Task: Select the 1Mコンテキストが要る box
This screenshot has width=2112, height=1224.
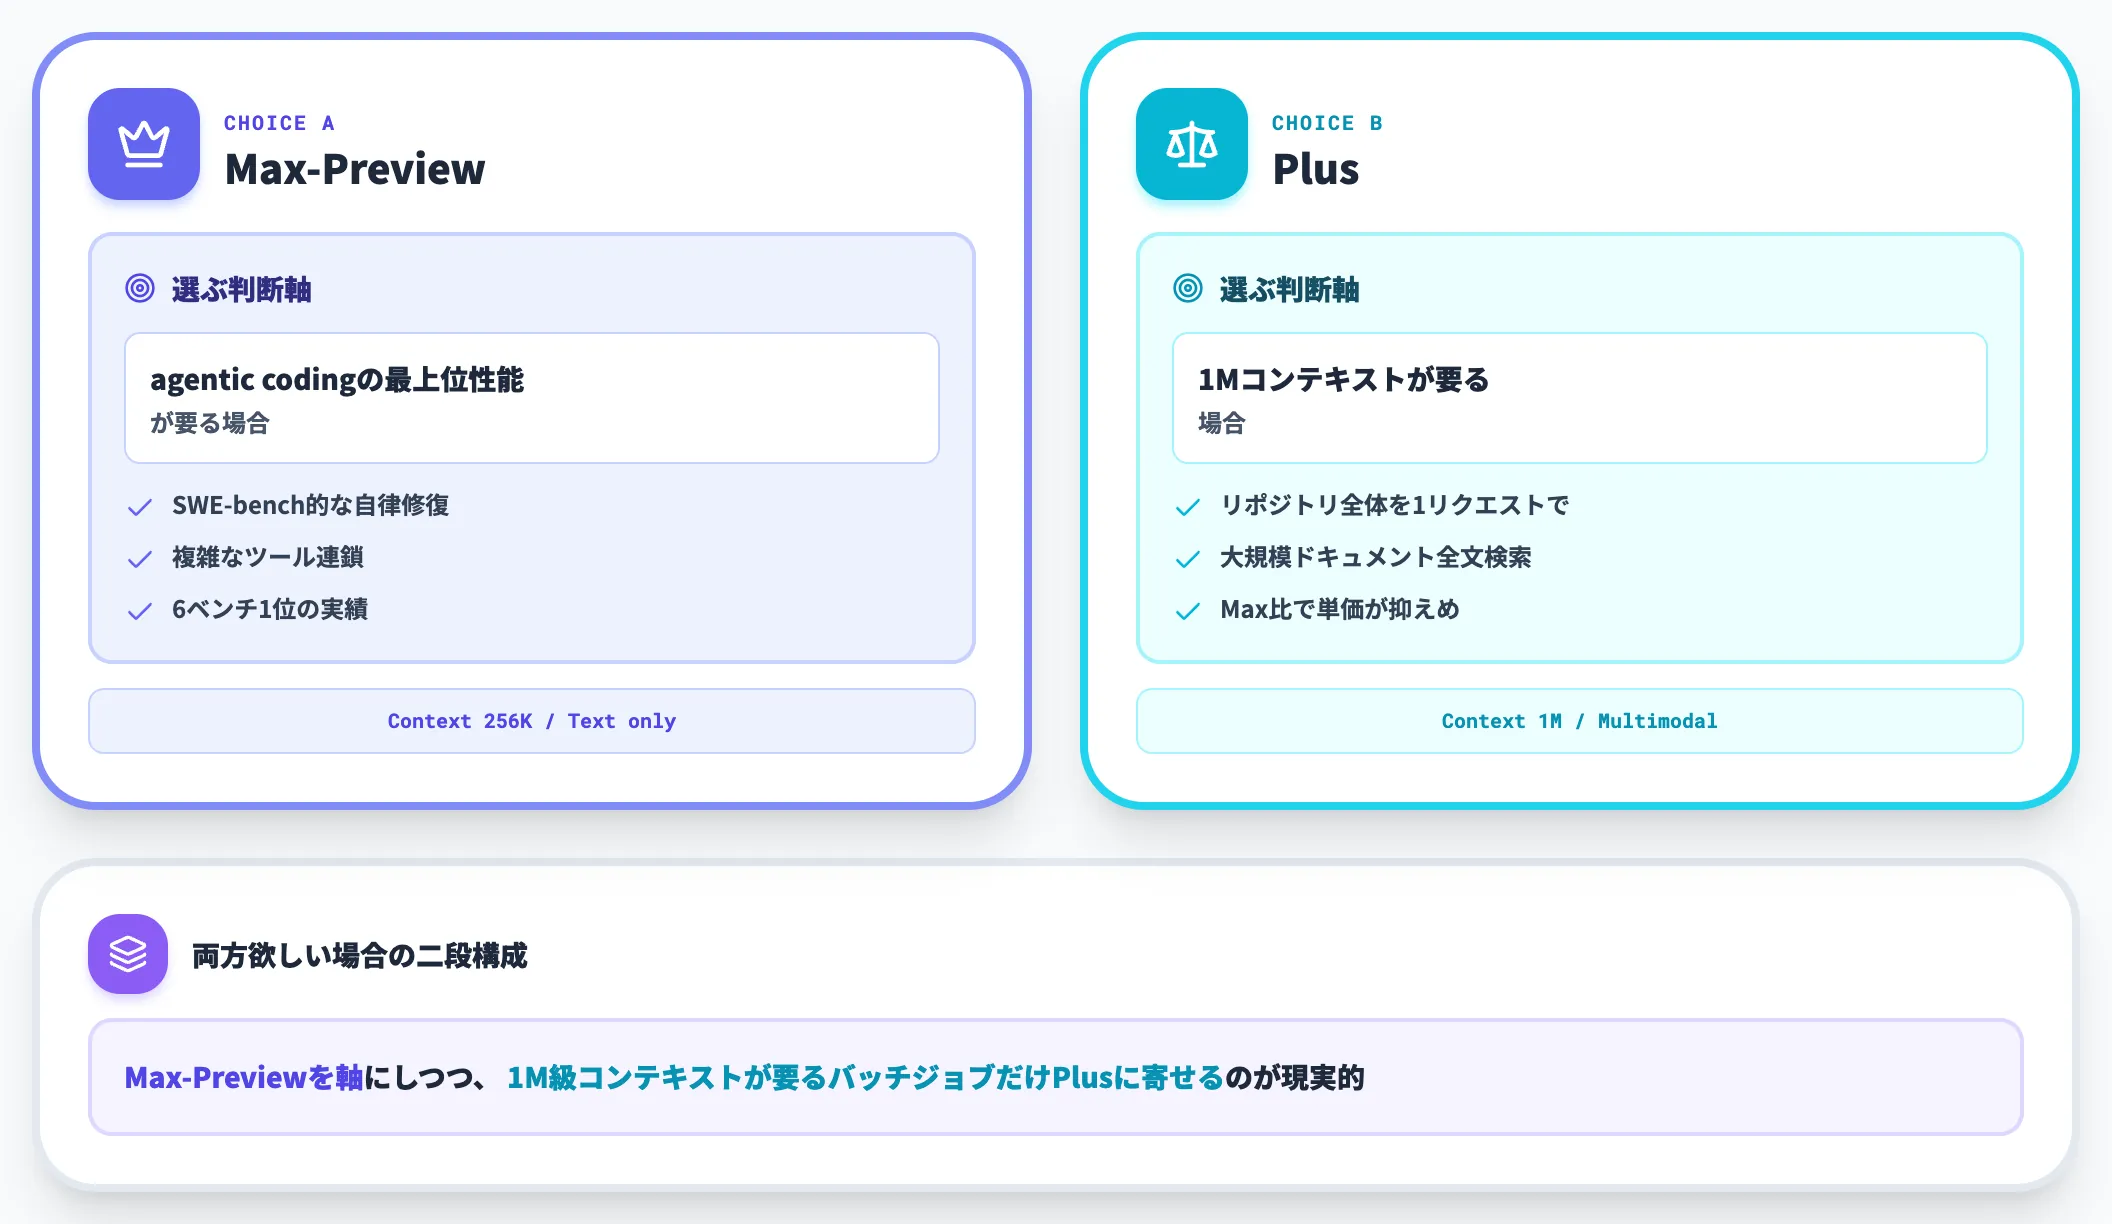Action: 1580,398
